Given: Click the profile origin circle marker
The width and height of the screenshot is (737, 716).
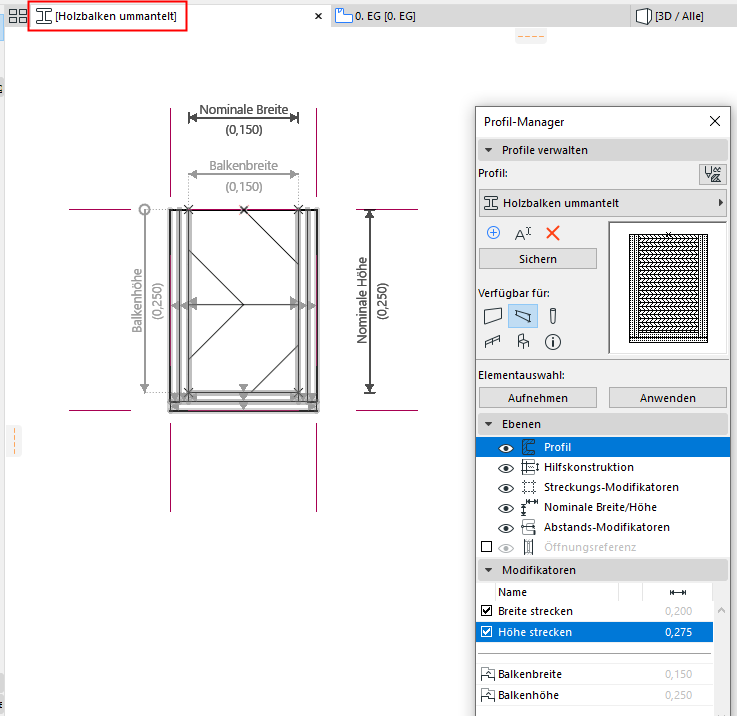Looking at the screenshot, I should click(x=144, y=210).
